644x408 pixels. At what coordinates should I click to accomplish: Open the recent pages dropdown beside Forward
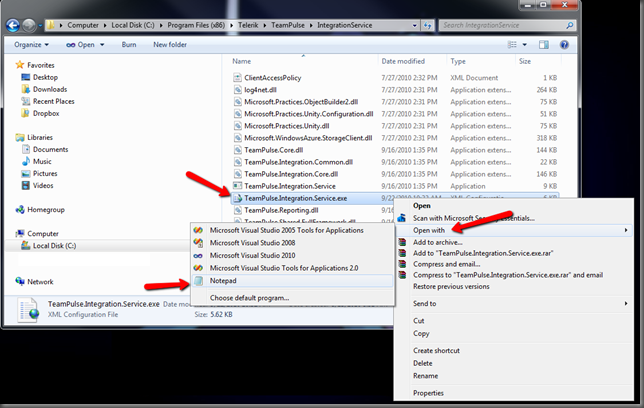tap(40, 25)
